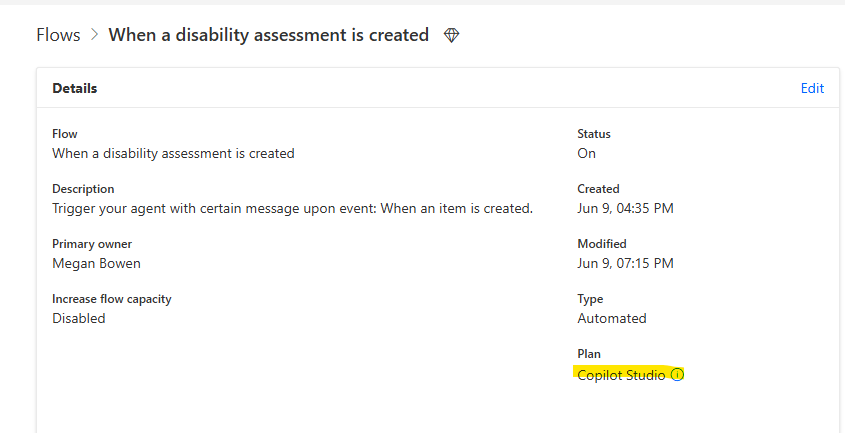
Task: Select the page title 'When a disability assessment is created'
Action: [x=268, y=35]
